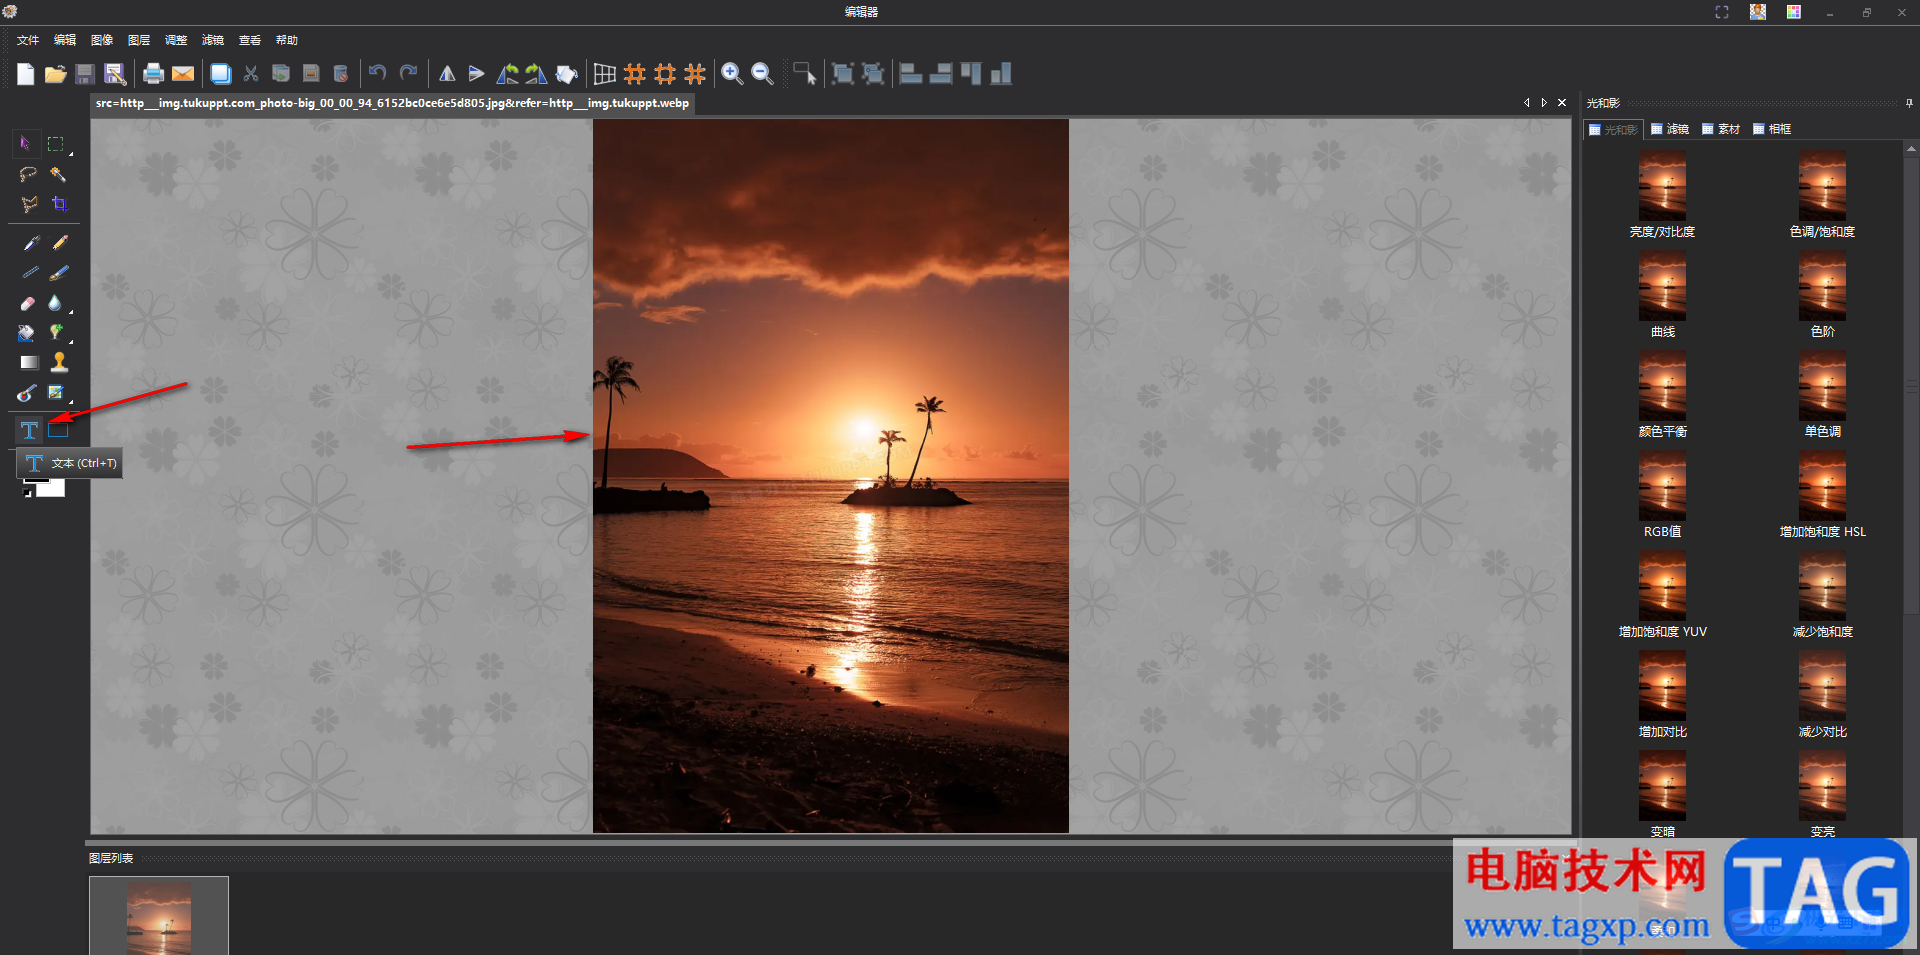Select the blur droplet tool
1920x955 pixels.
(x=56, y=302)
